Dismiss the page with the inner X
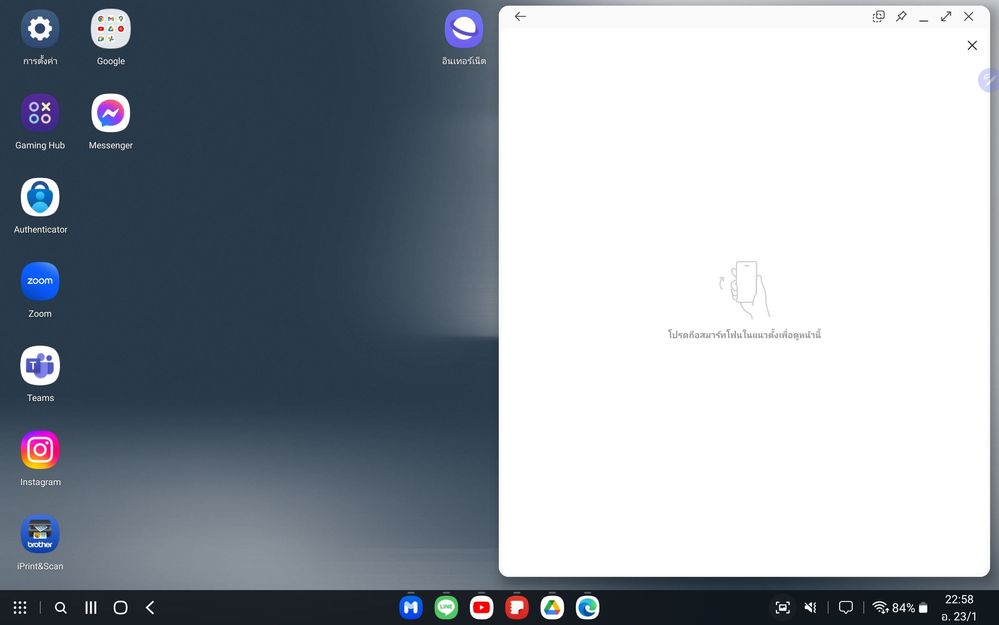The height and width of the screenshot is (625, 999). [972, 45]
